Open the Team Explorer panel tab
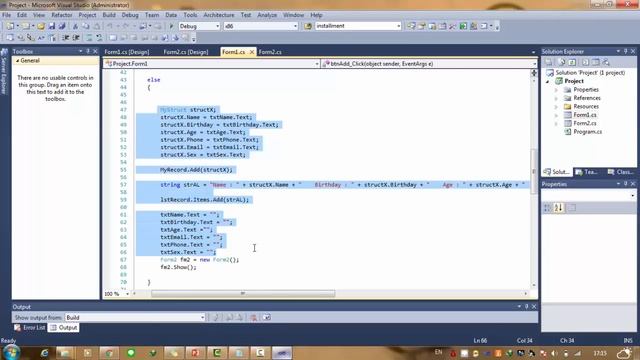Viewport: 640px width, 360px height. 587,172
